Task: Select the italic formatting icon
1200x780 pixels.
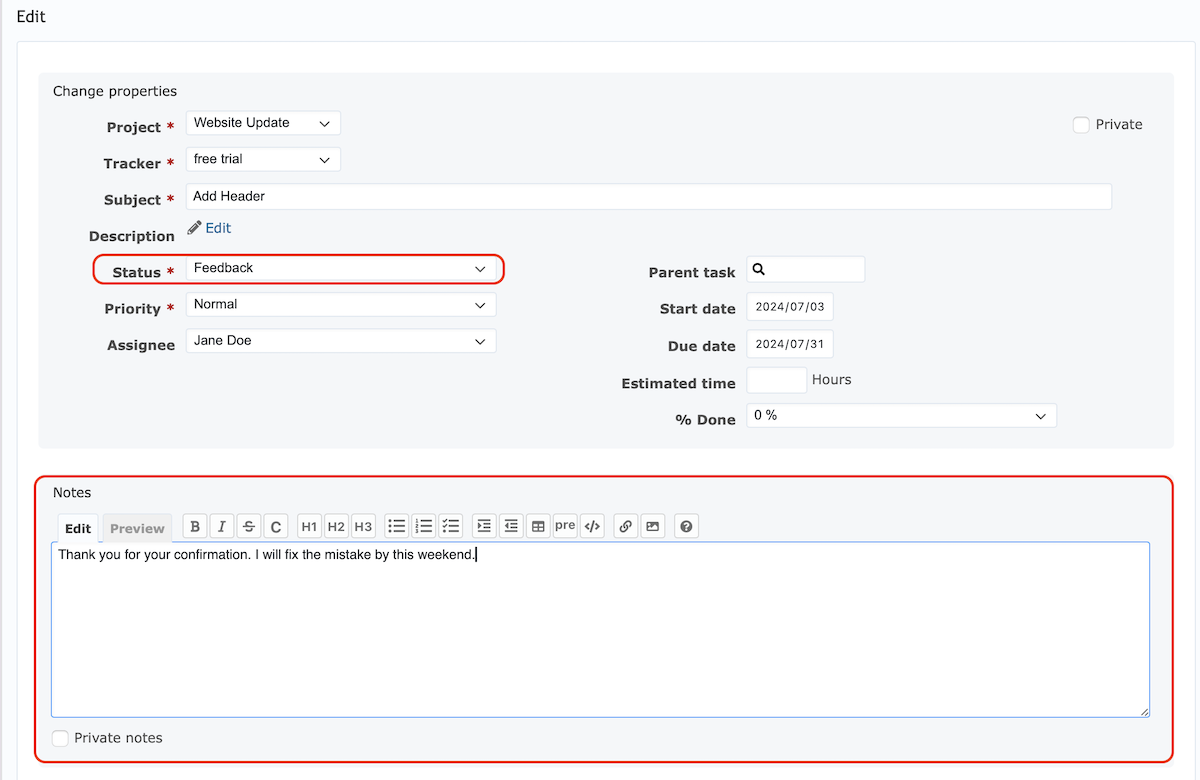Action: [x=221, y=525]
